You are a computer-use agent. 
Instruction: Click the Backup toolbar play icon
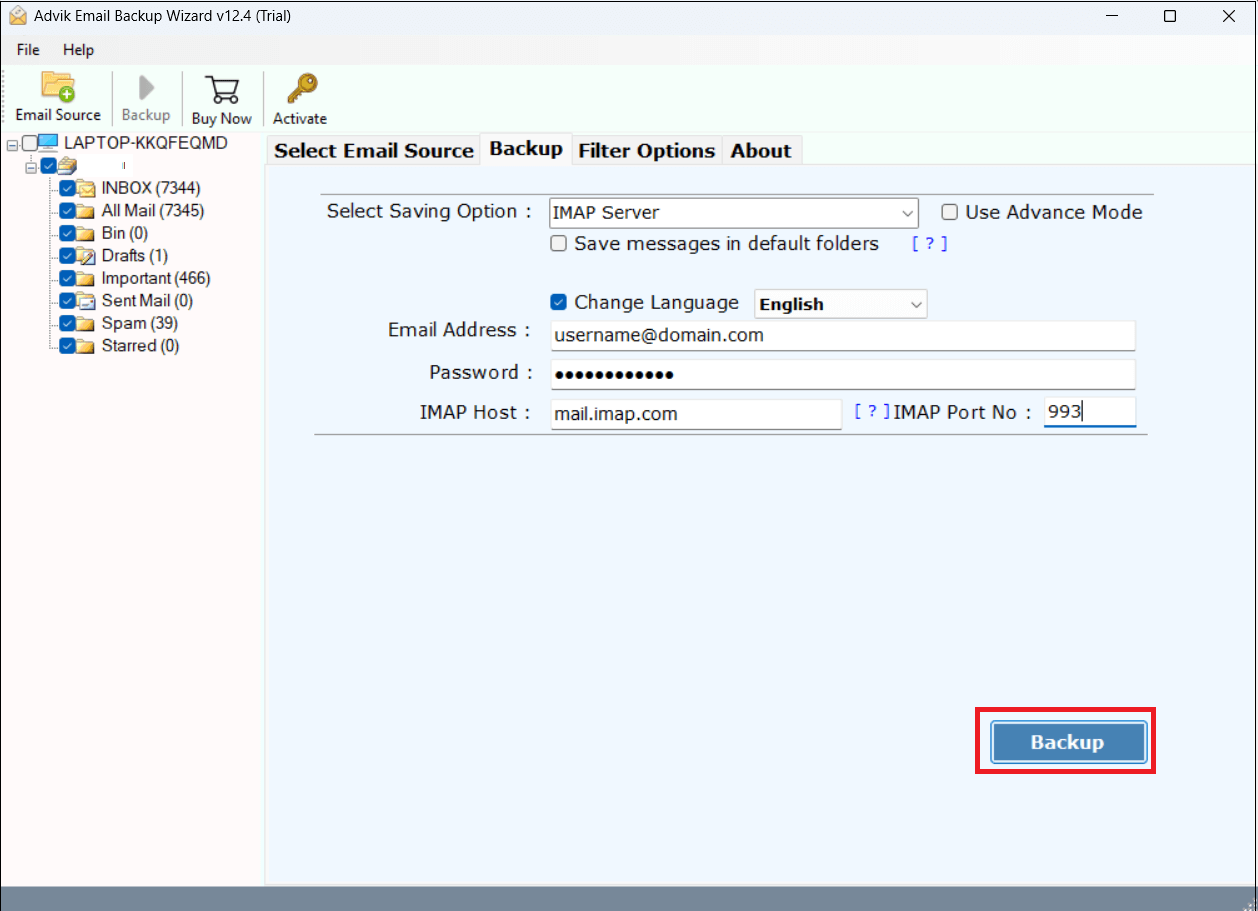(x=146, y=87)
